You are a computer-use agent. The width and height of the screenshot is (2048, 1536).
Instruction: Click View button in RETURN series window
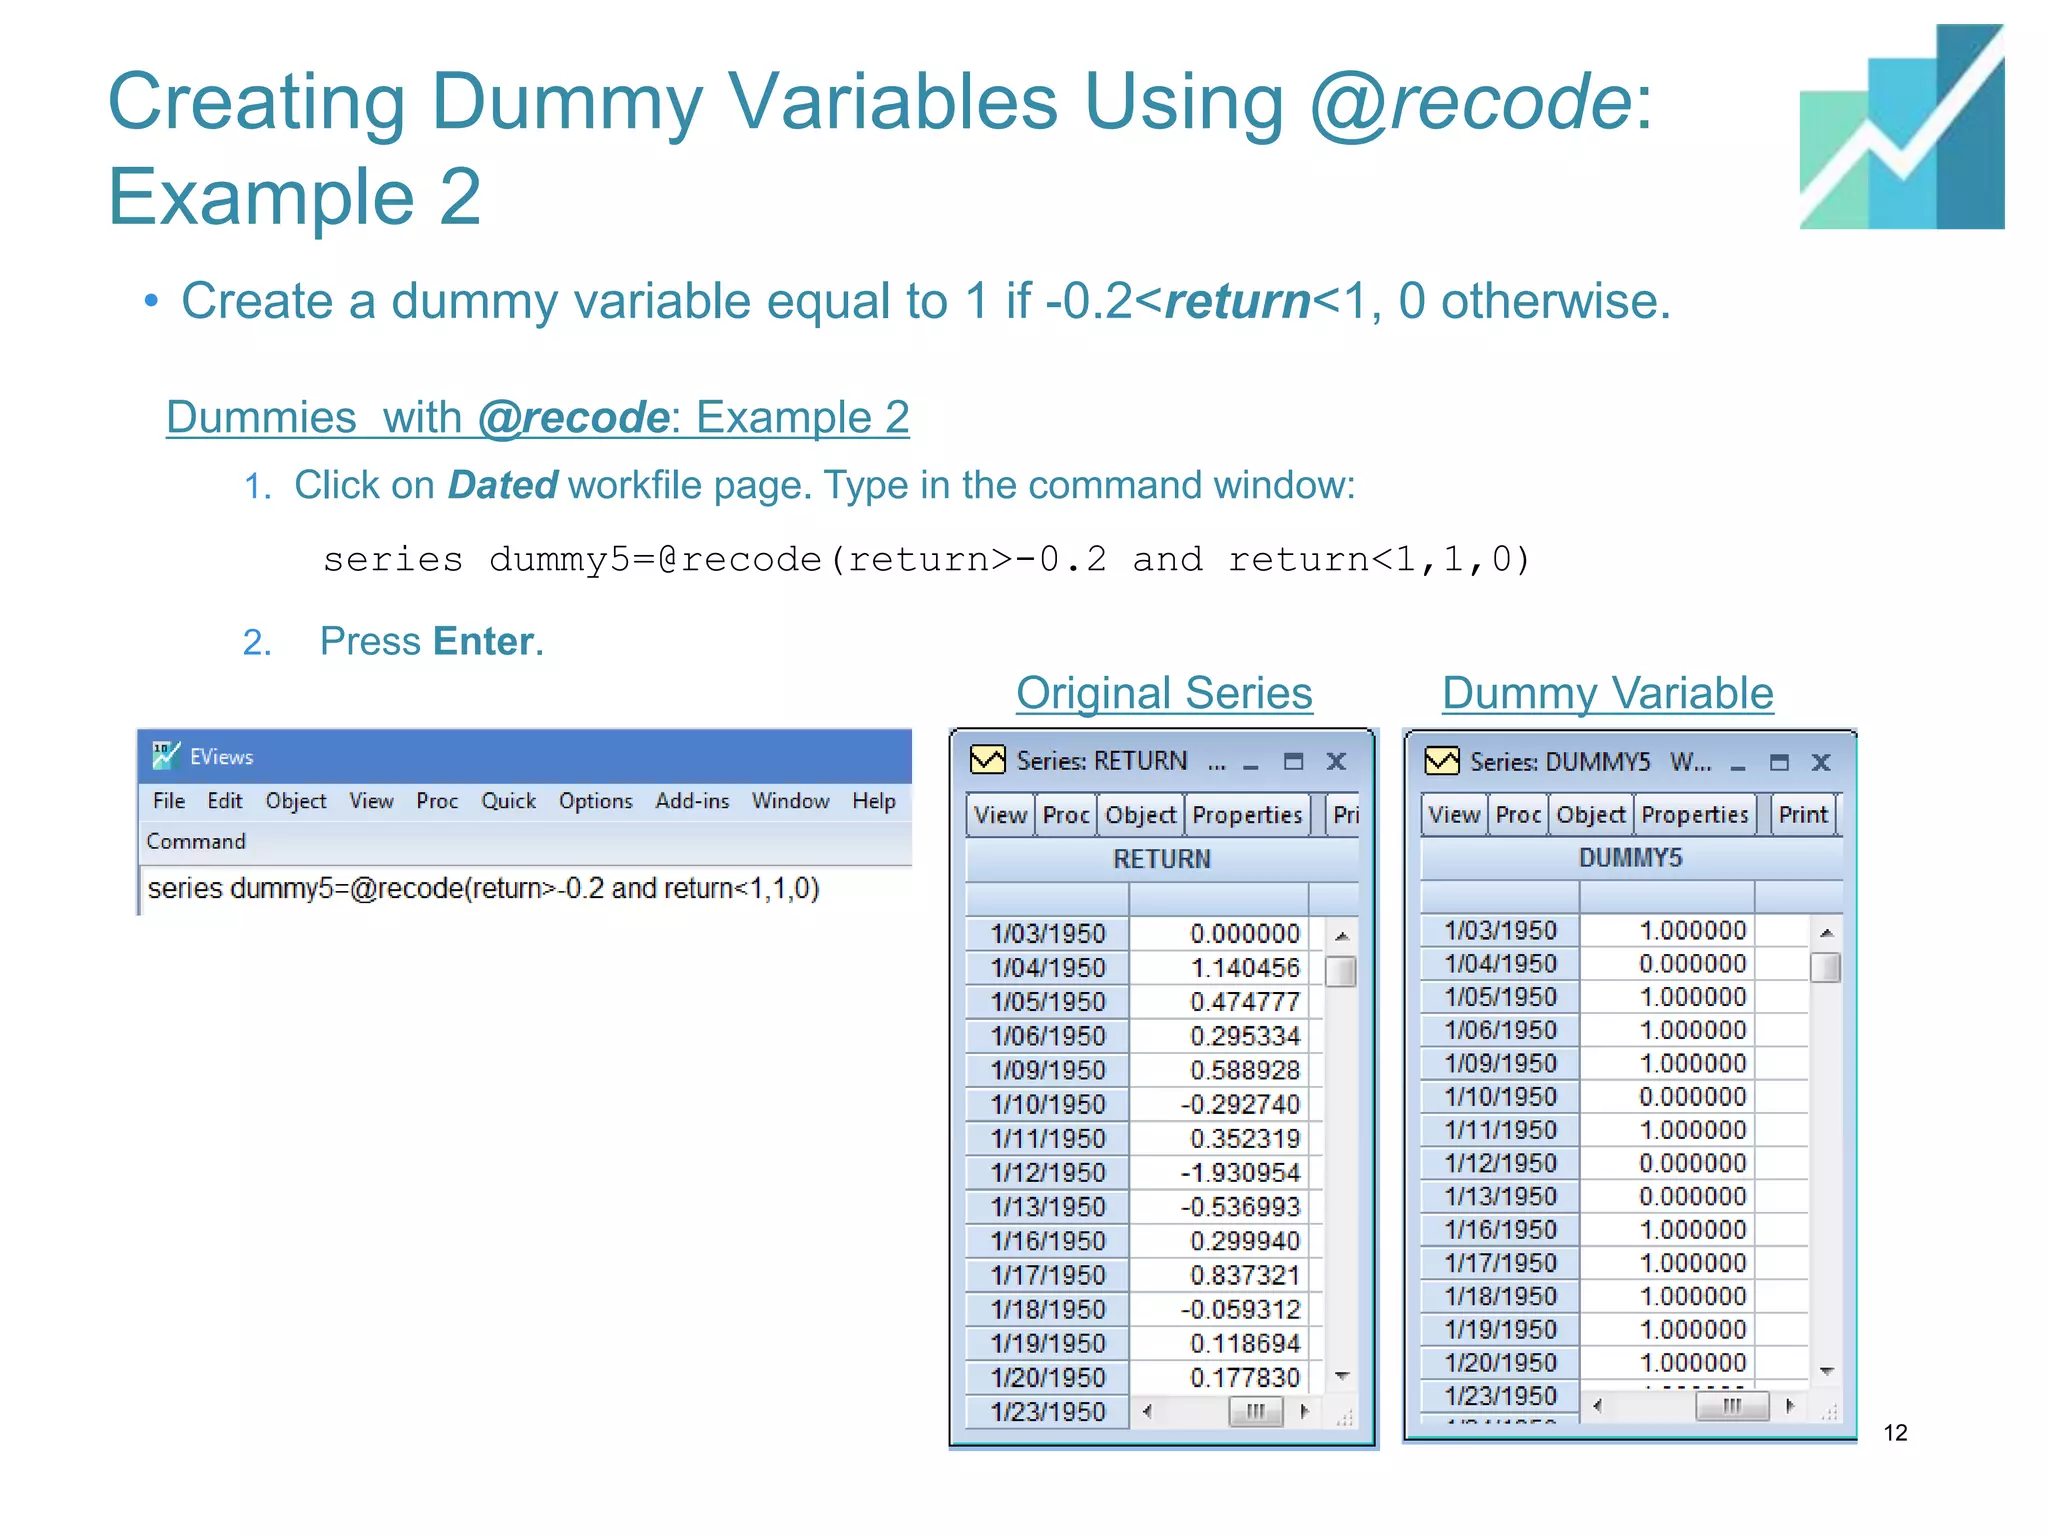pos(1000,815)
